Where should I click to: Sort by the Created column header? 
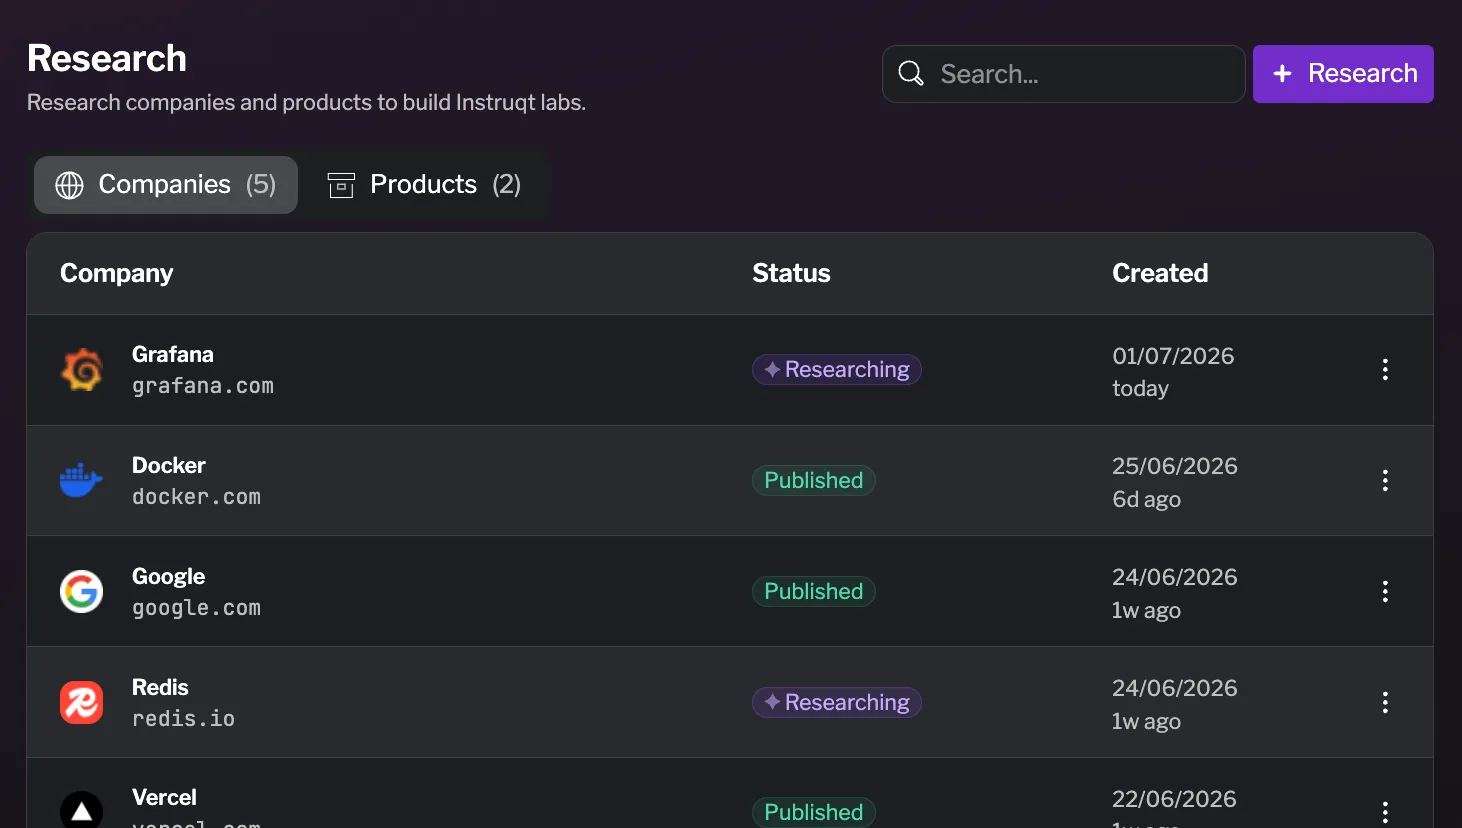[x=1160, y=273]
